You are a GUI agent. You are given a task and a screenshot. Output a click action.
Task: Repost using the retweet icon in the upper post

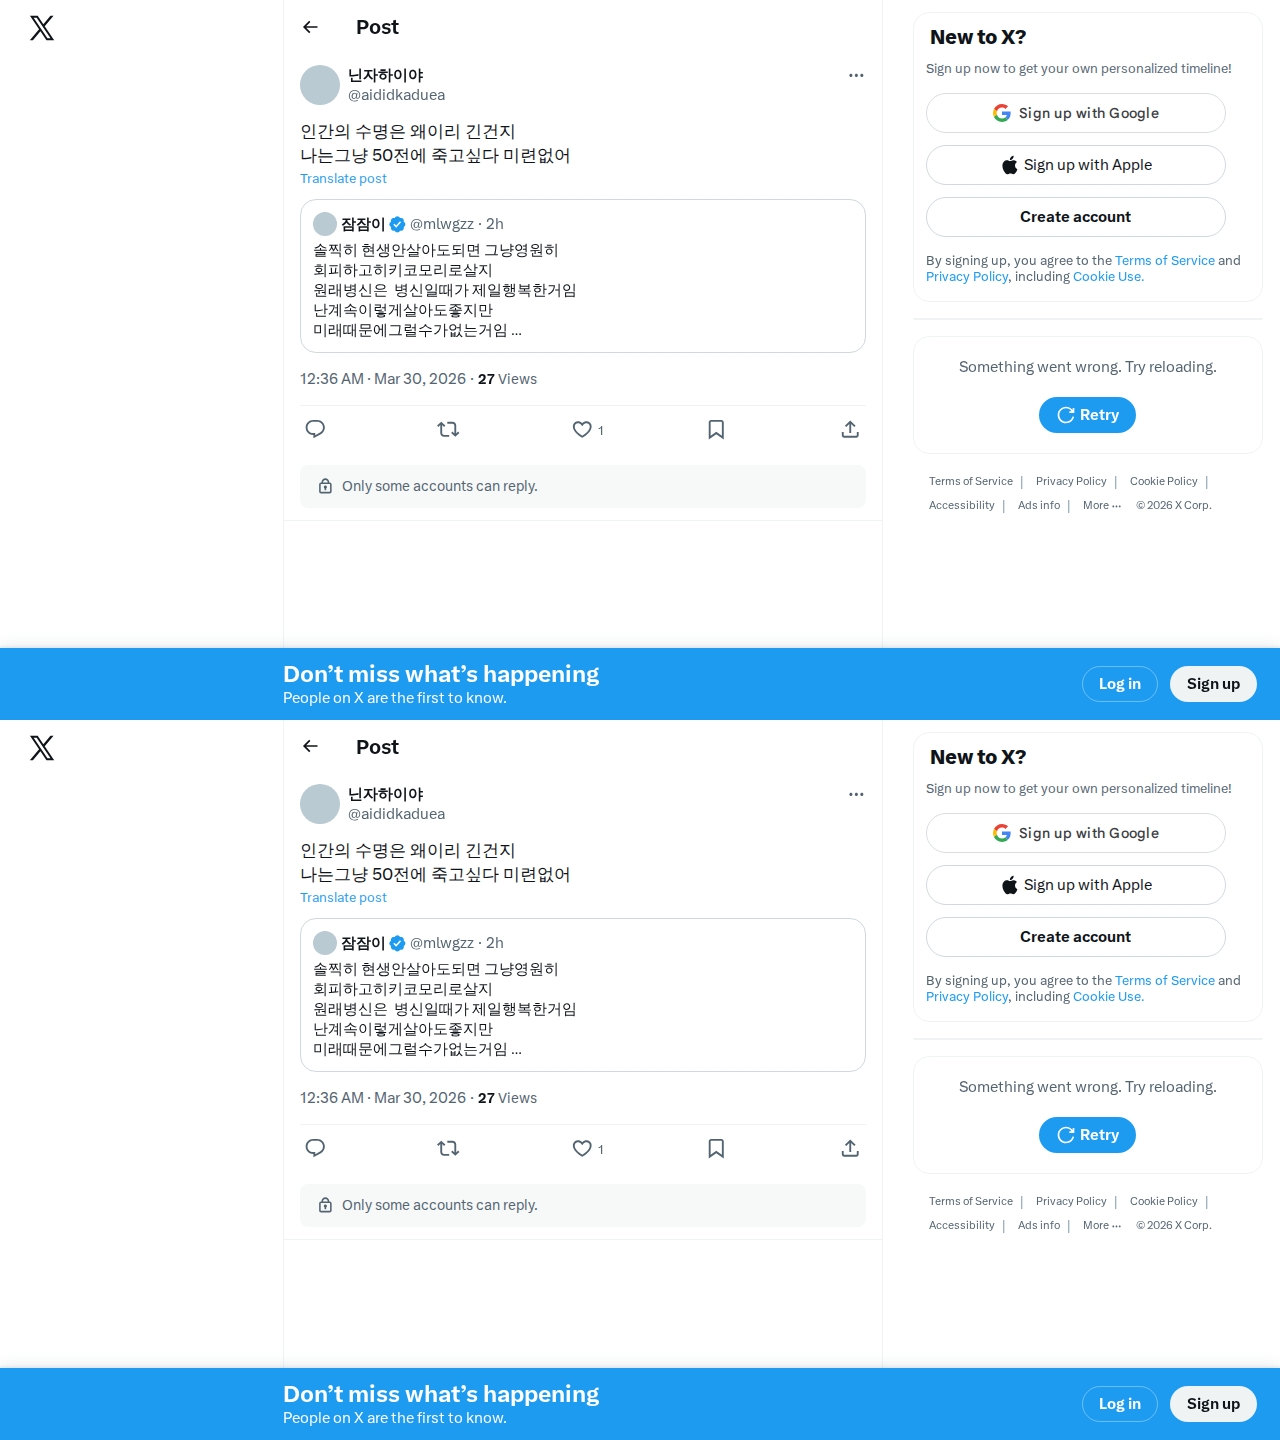click(x=448, y=429)
